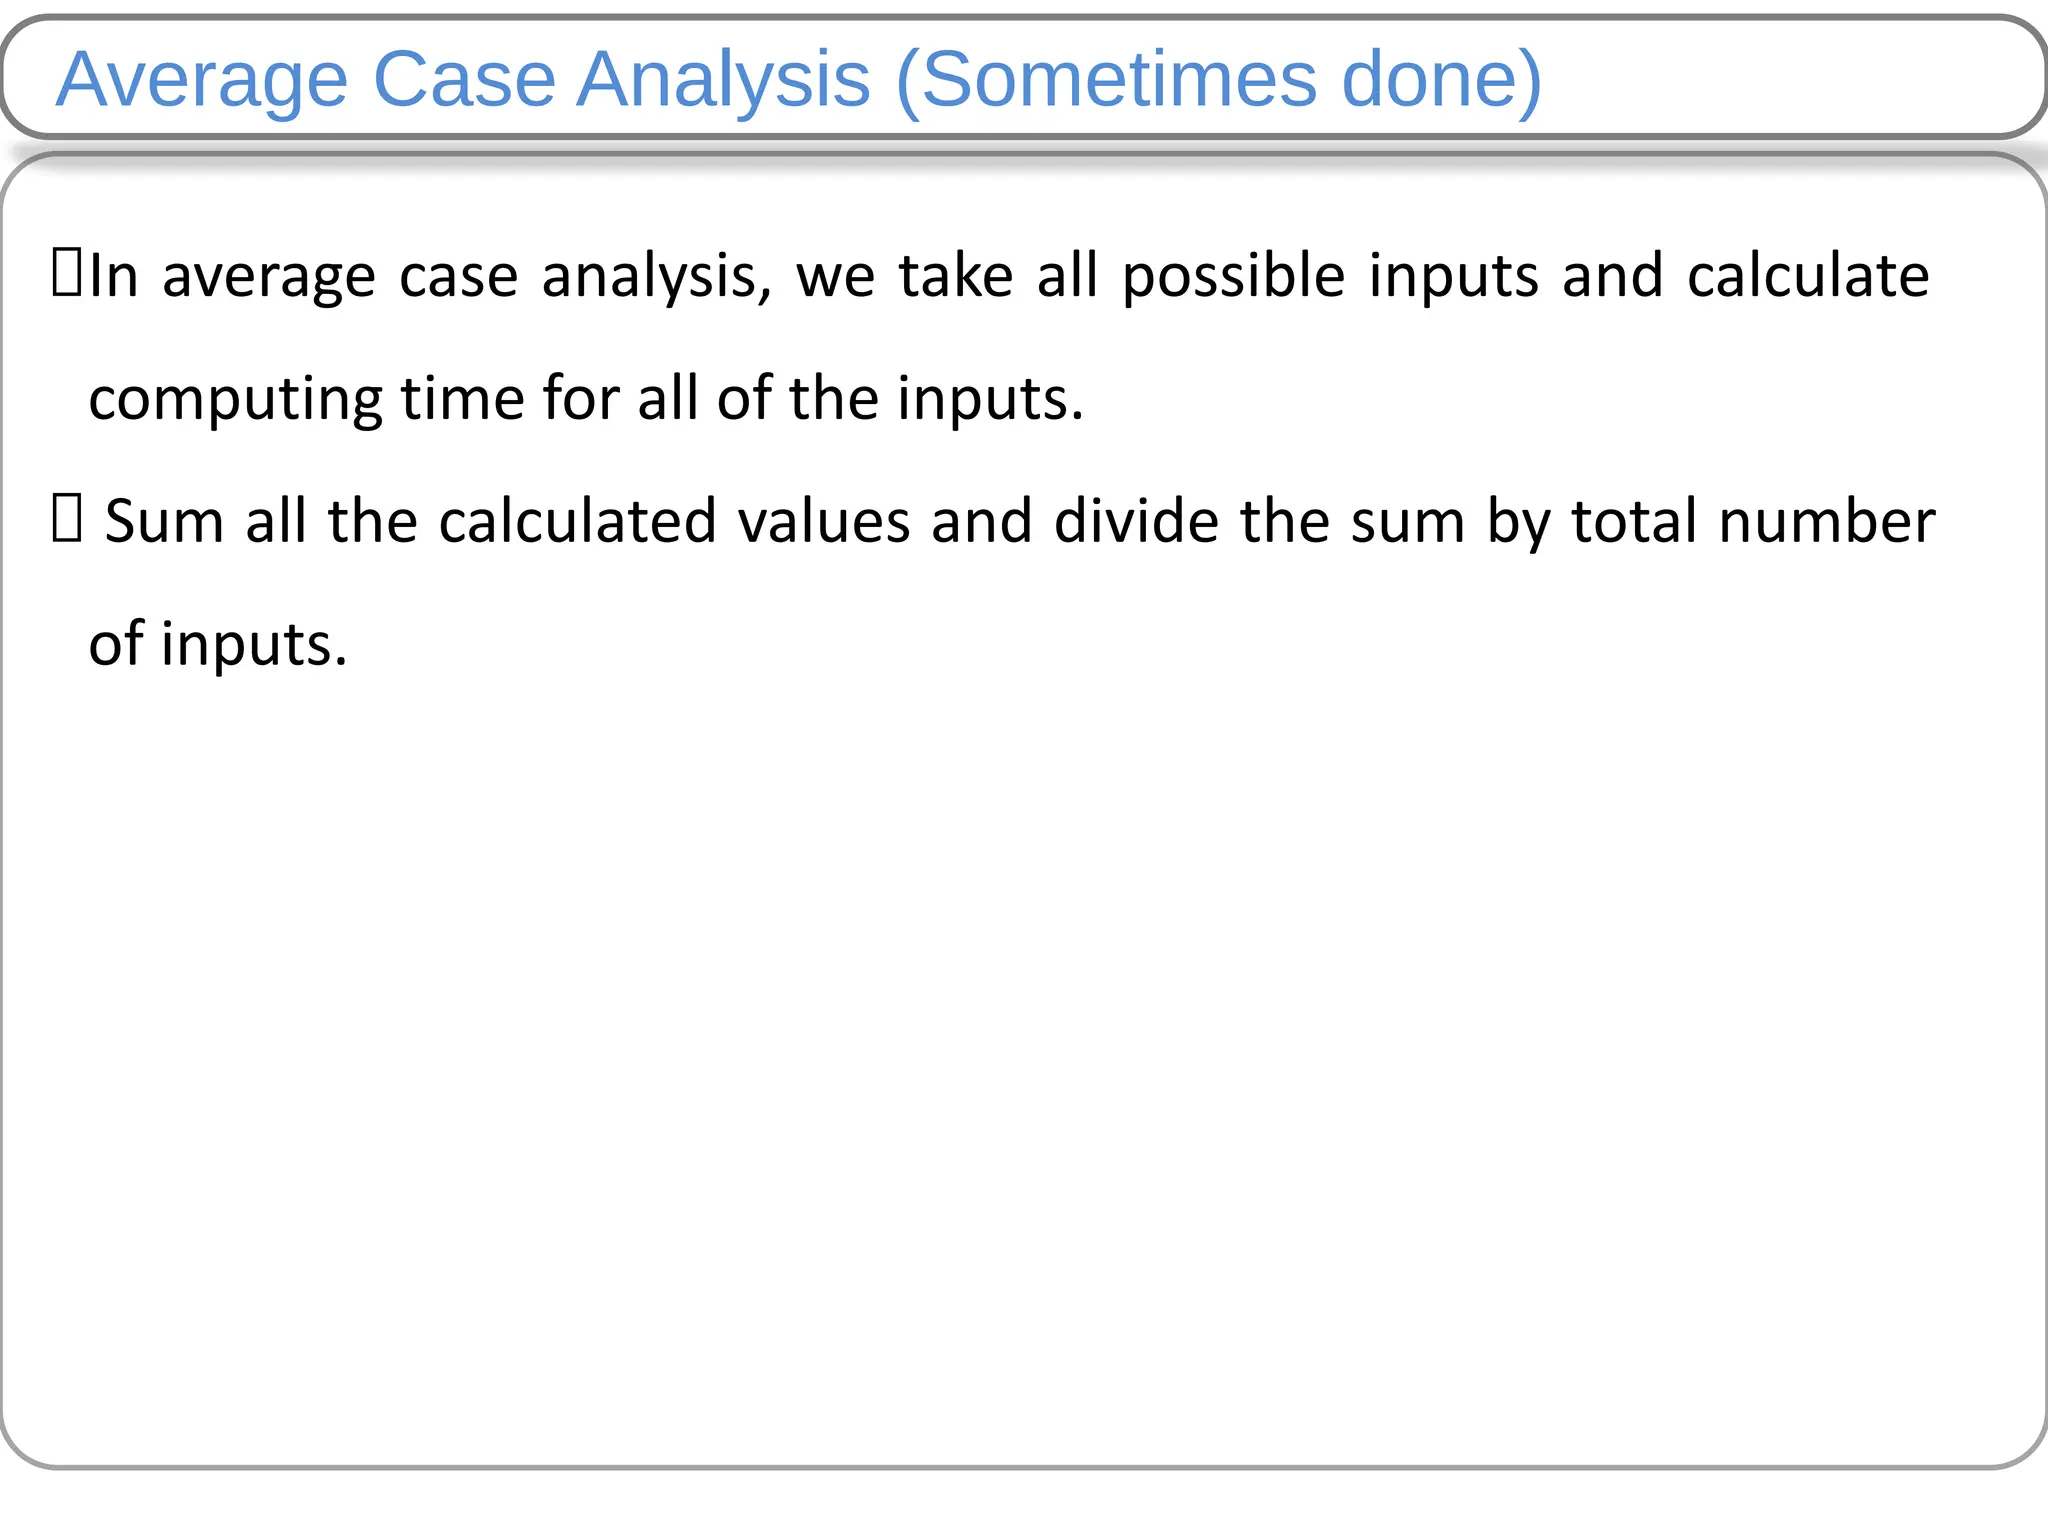This screenshot has width=2048, height=1536.
Task: Click the word 'number' ending the third line
Action: [x=1826, y=522]
